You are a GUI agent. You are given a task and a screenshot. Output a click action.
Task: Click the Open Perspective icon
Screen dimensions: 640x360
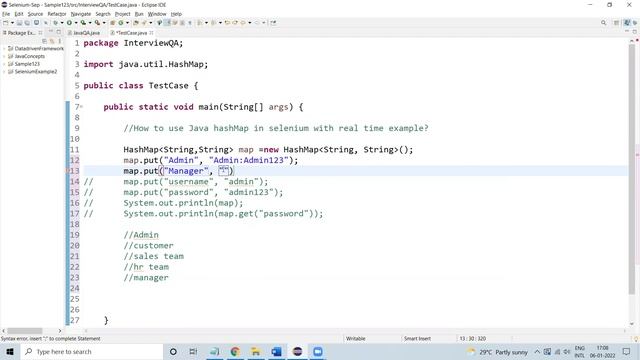616,23
